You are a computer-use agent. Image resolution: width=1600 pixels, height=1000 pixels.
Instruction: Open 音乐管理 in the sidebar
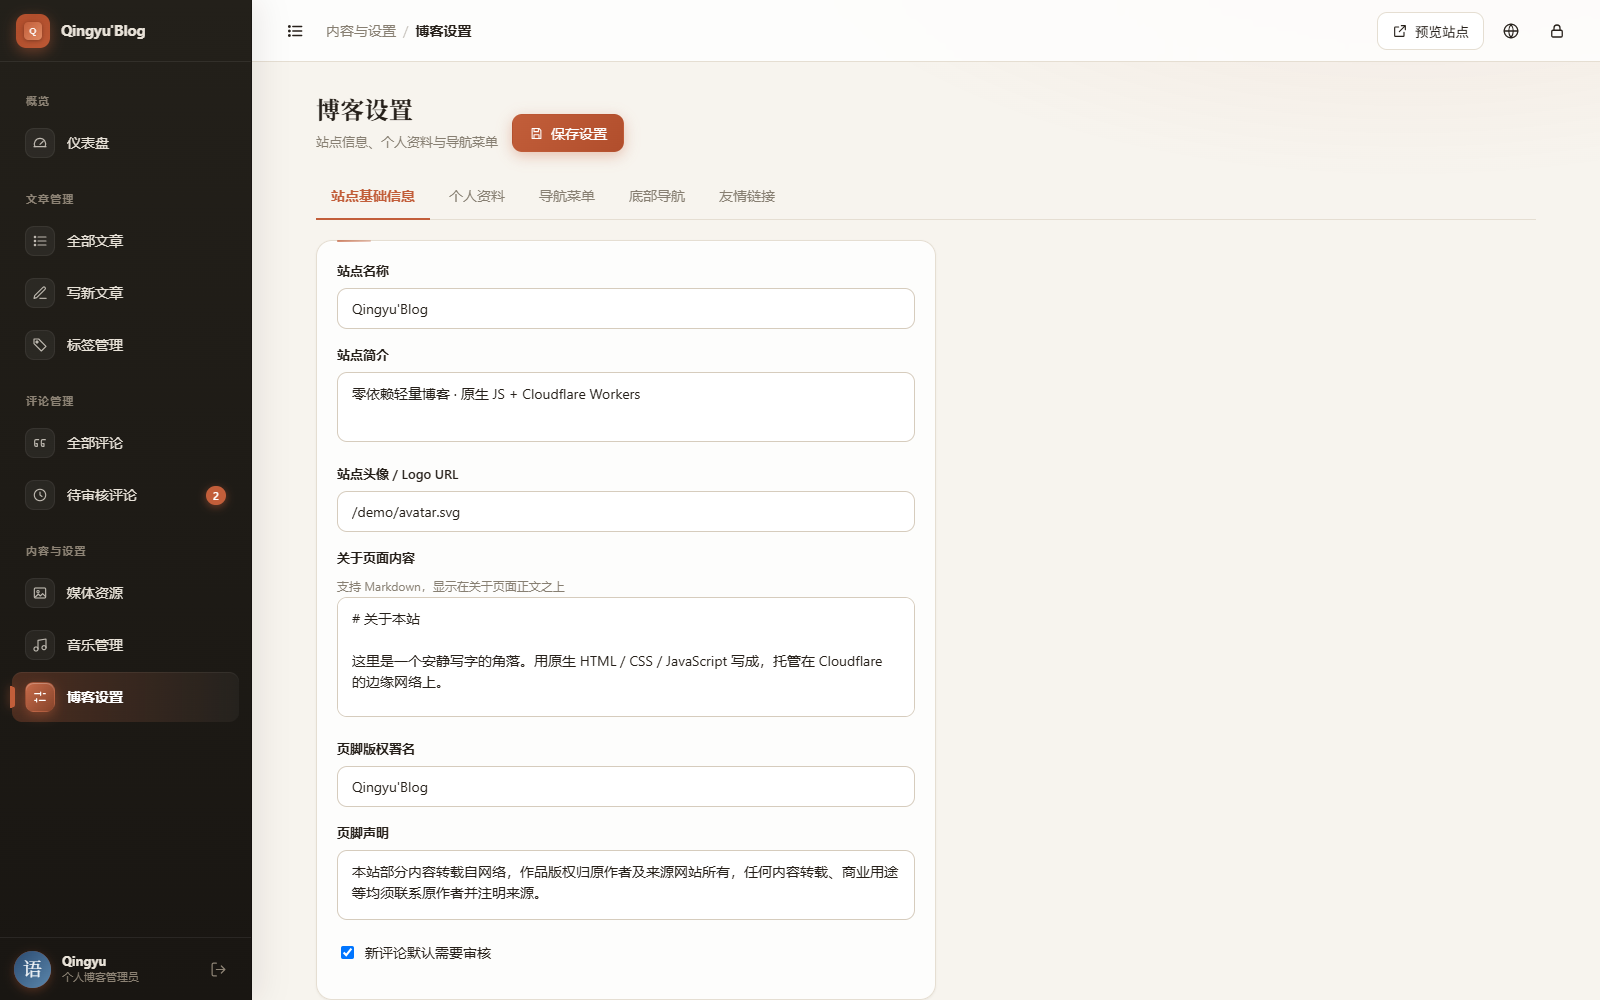click(x=125, y=645)
